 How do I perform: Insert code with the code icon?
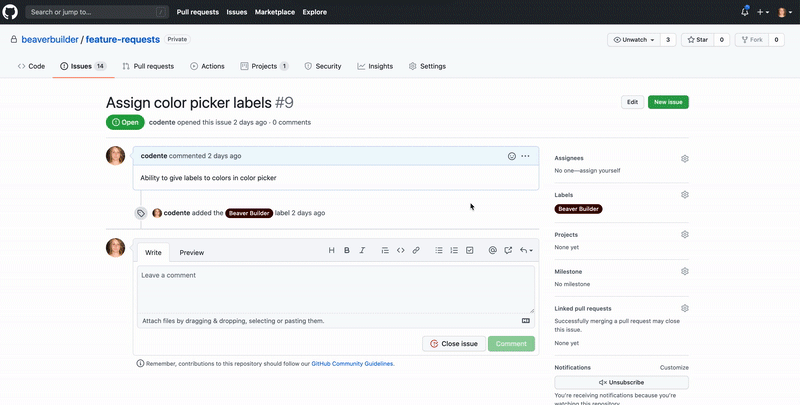tap(401, 250)
